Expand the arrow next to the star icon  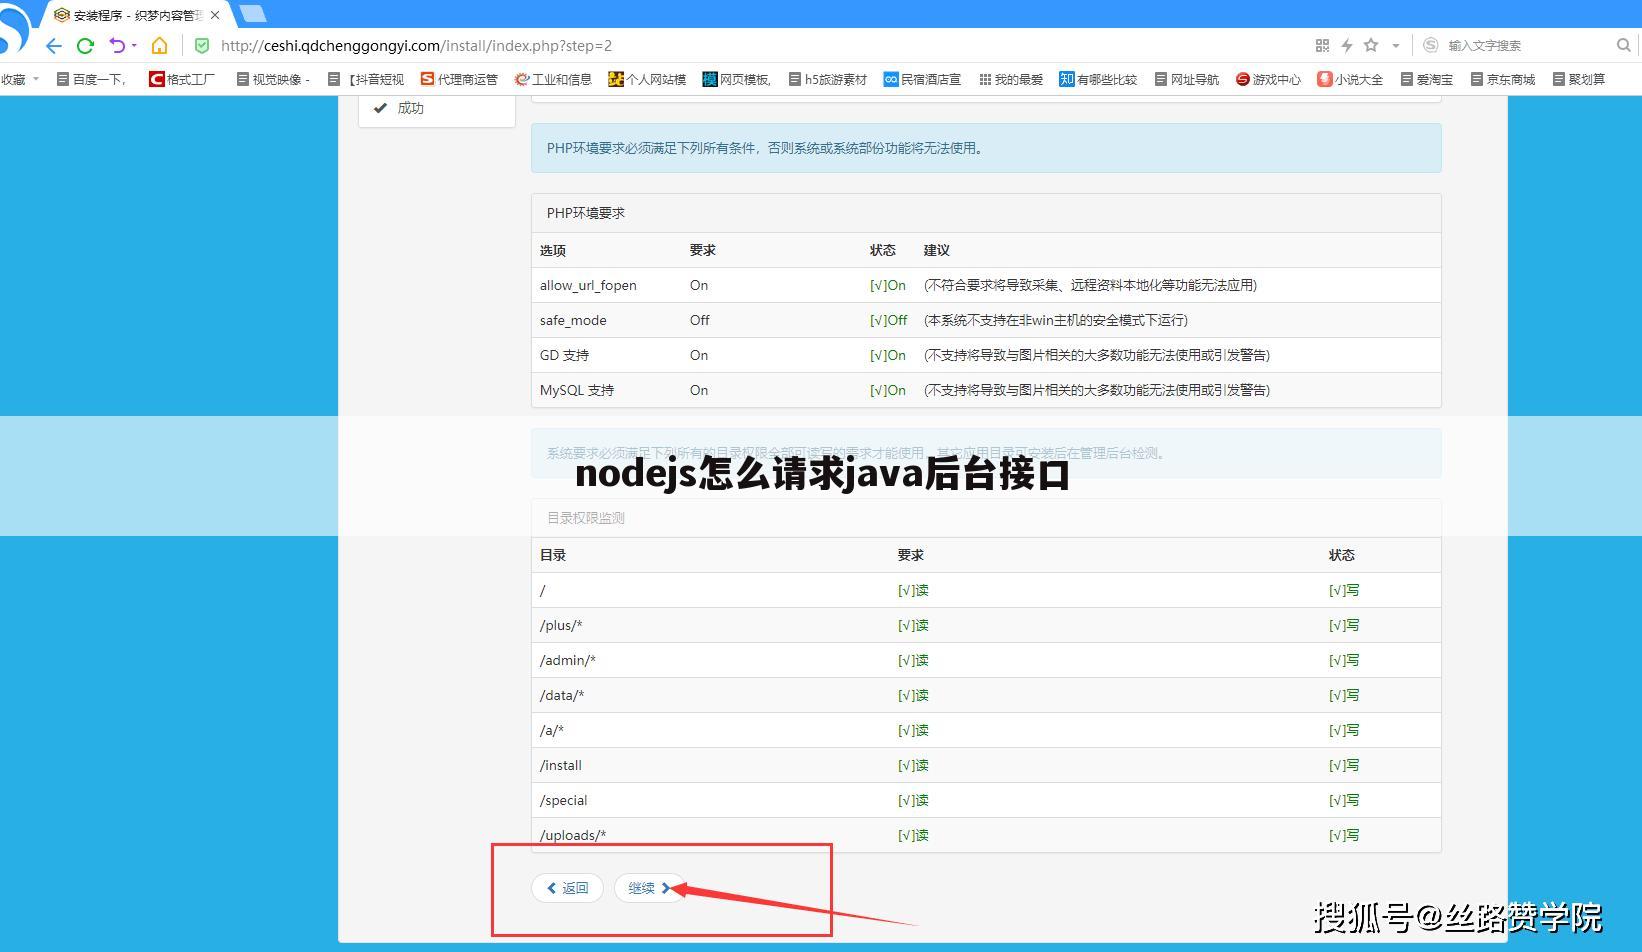pos(1396,46)
